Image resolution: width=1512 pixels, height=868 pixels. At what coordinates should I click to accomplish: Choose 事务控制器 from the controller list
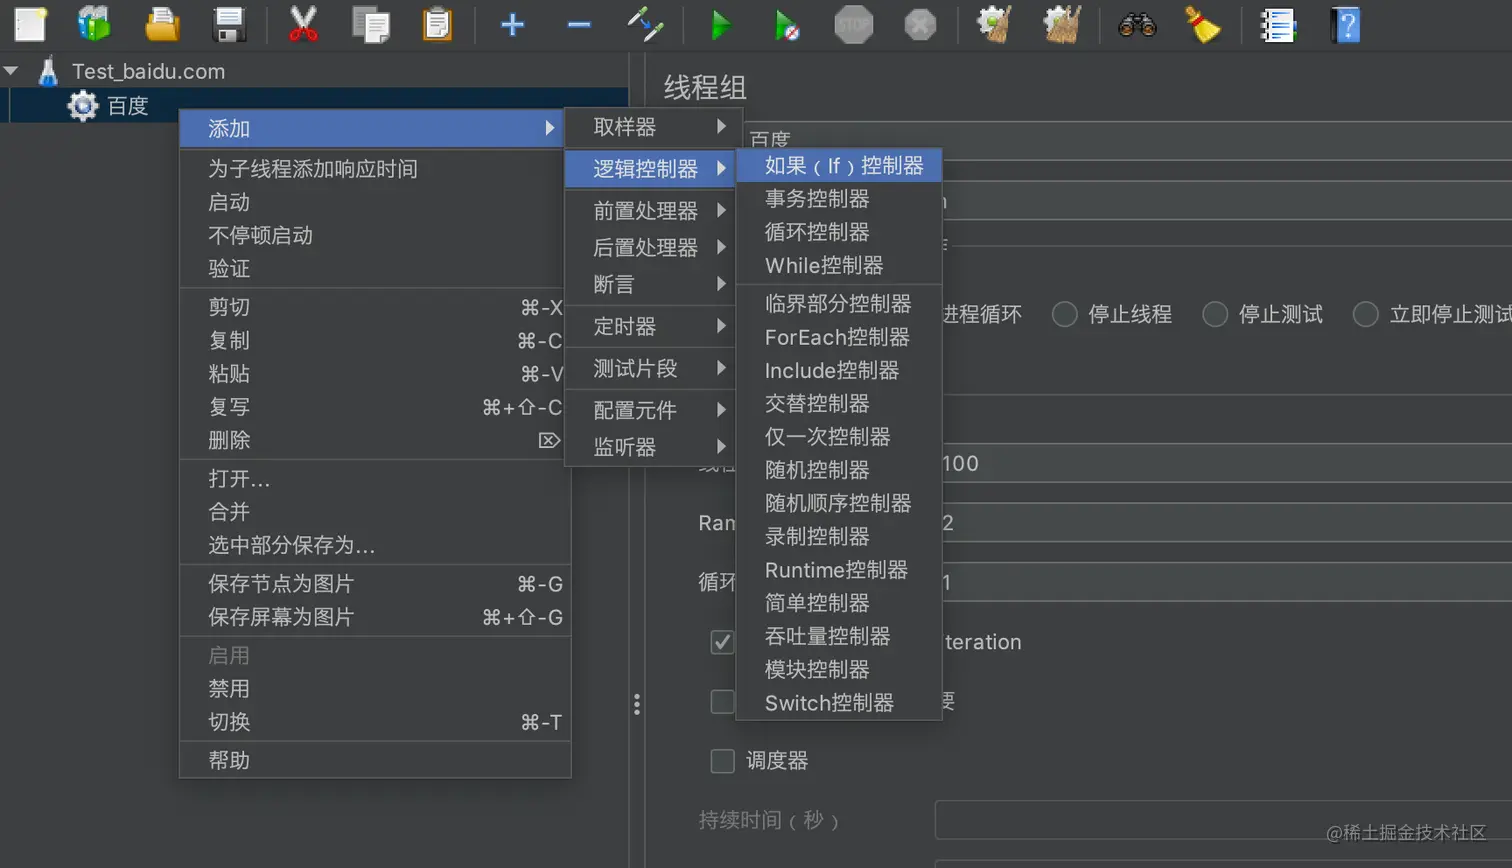click(839, 199)
